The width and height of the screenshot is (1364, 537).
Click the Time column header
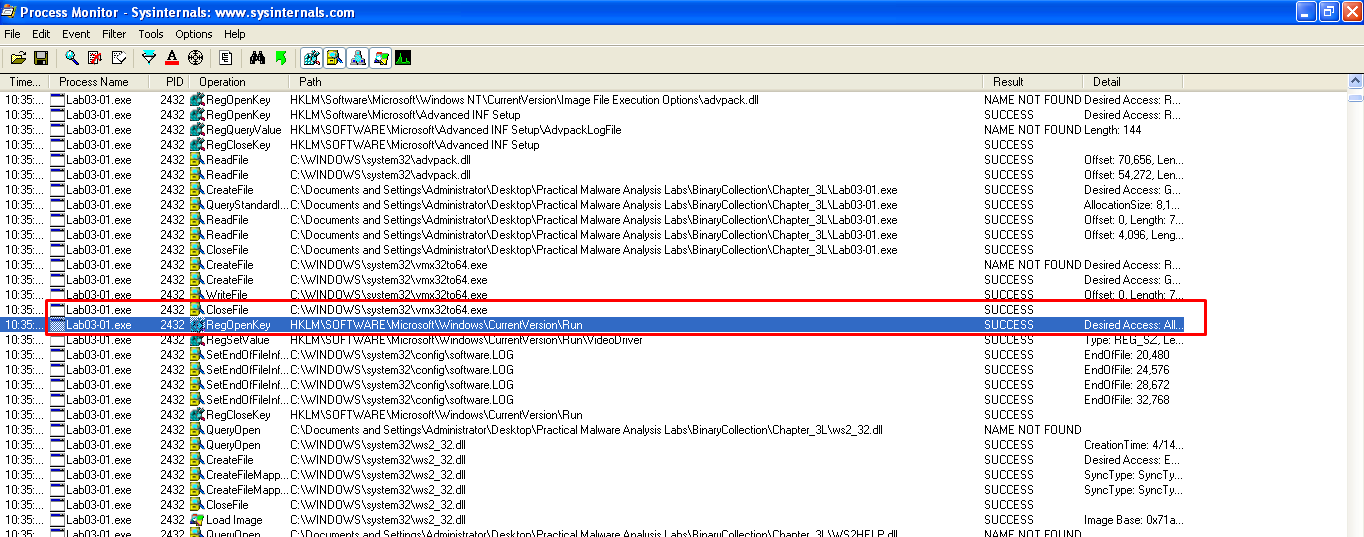pos(24,82)
